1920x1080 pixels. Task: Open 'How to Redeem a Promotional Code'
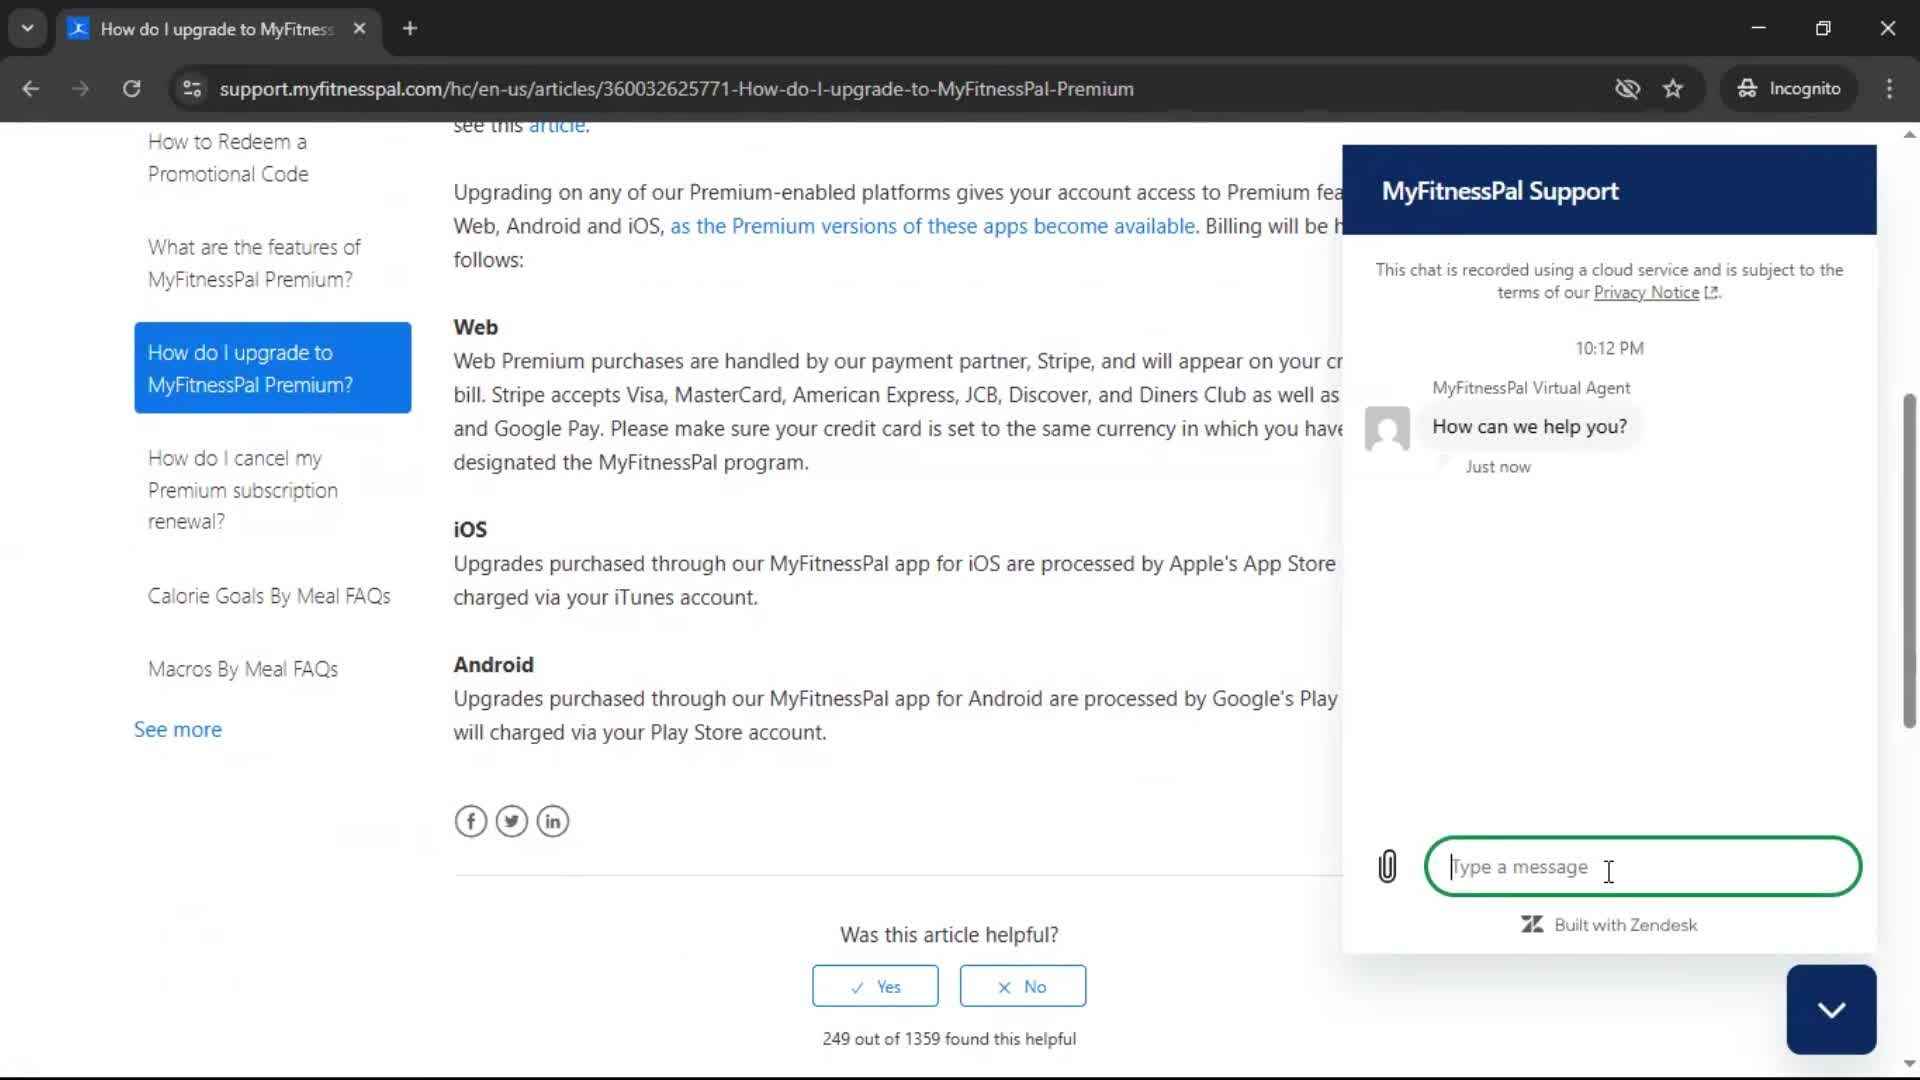tap(228, 158)
